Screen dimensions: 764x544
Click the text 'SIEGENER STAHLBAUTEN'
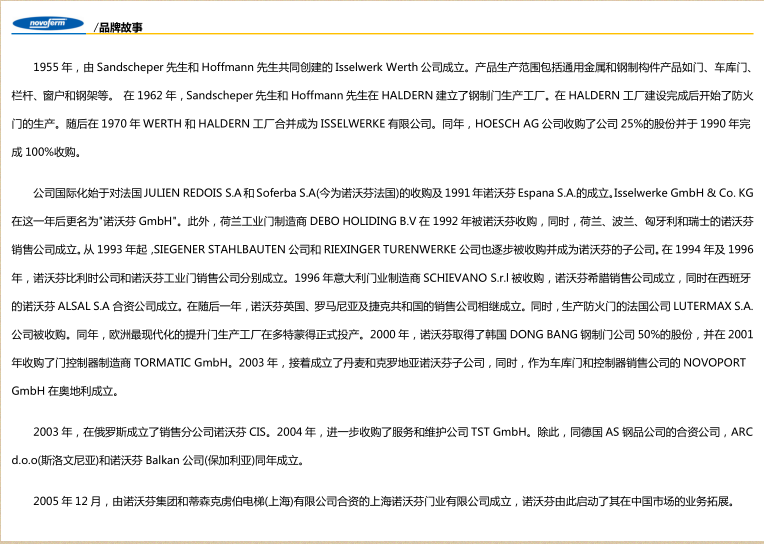[x=220, y=250]
